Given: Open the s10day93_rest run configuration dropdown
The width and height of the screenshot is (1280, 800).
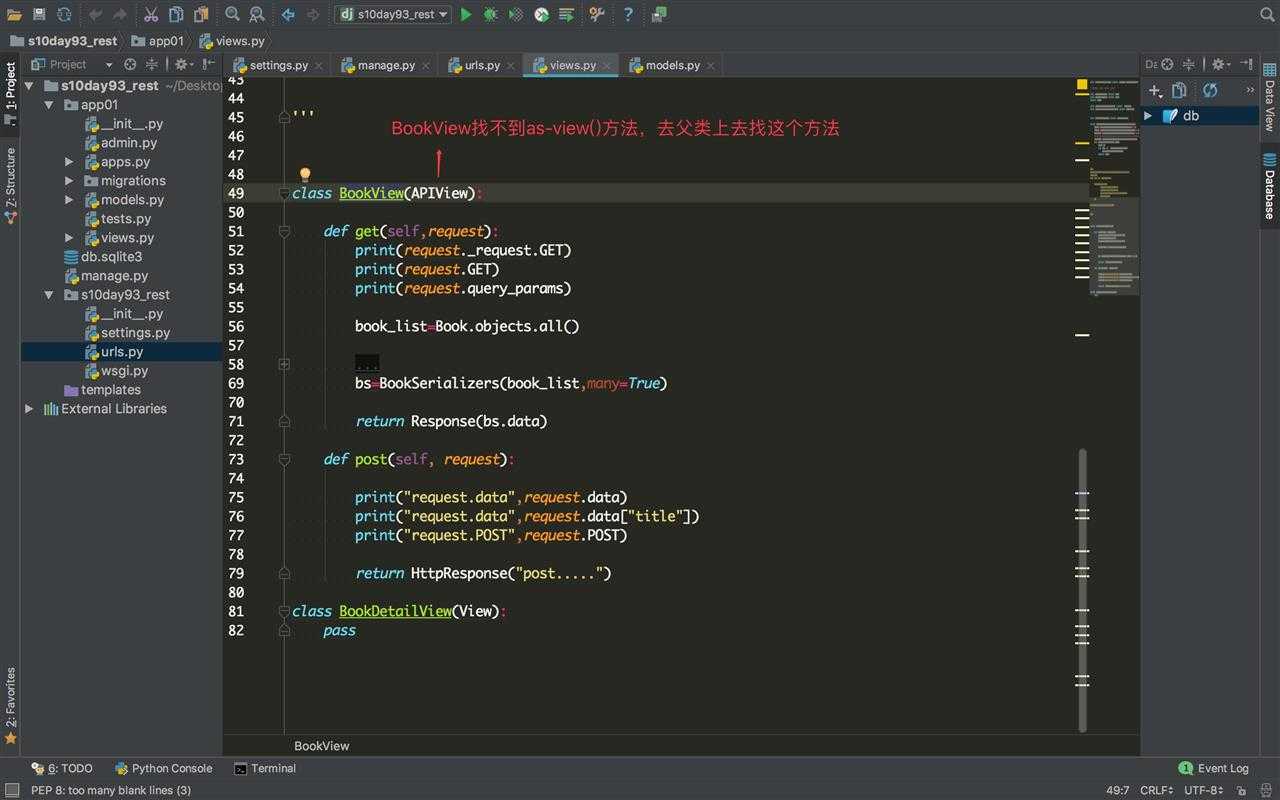Looking at the screenshot, I should click(x=393, y=14).
